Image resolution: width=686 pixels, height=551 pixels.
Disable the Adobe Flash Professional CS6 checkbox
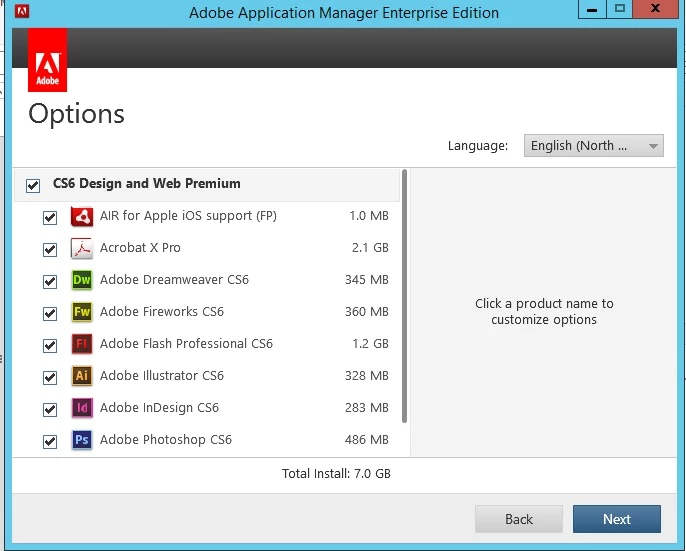point(50,345)
